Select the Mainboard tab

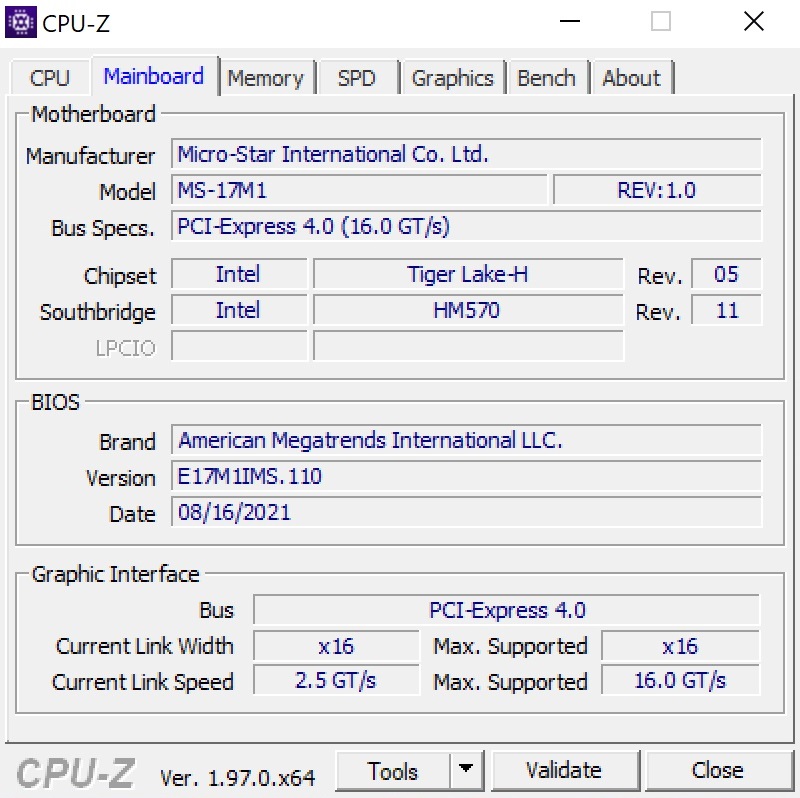click(154, 76)
